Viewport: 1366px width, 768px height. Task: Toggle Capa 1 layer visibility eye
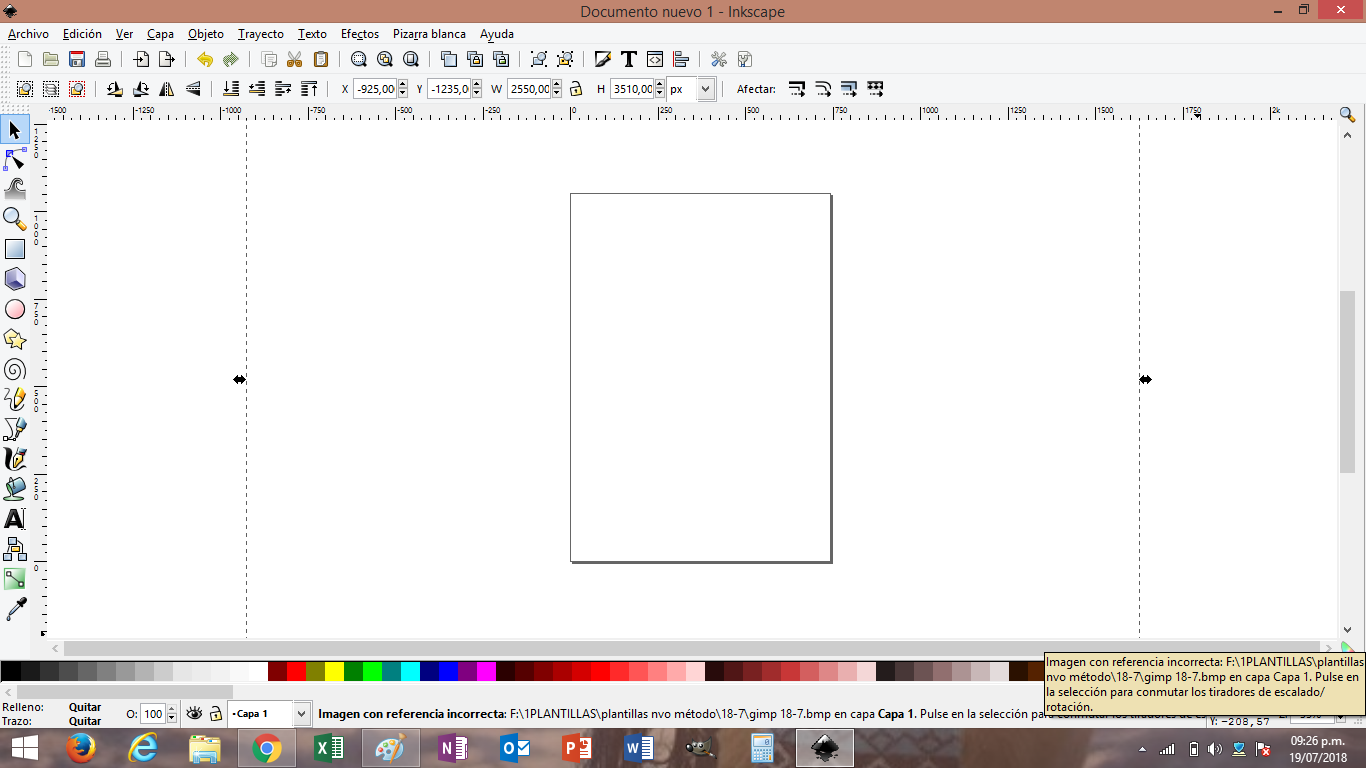point(195,714)
